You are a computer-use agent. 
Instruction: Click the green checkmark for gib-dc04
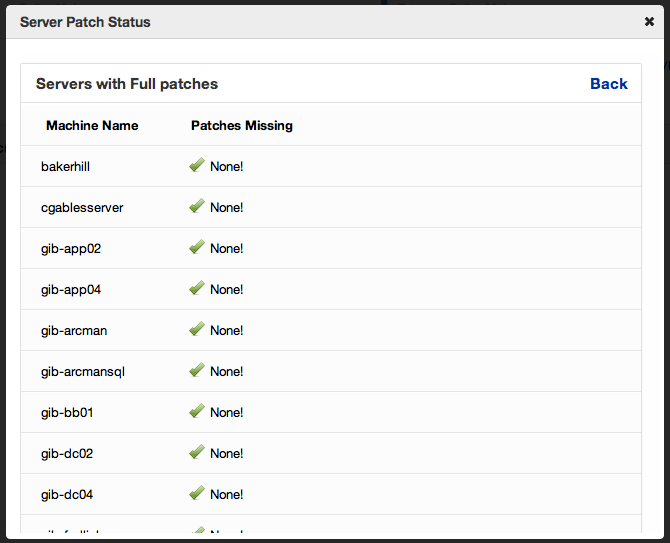click(197, 493)
